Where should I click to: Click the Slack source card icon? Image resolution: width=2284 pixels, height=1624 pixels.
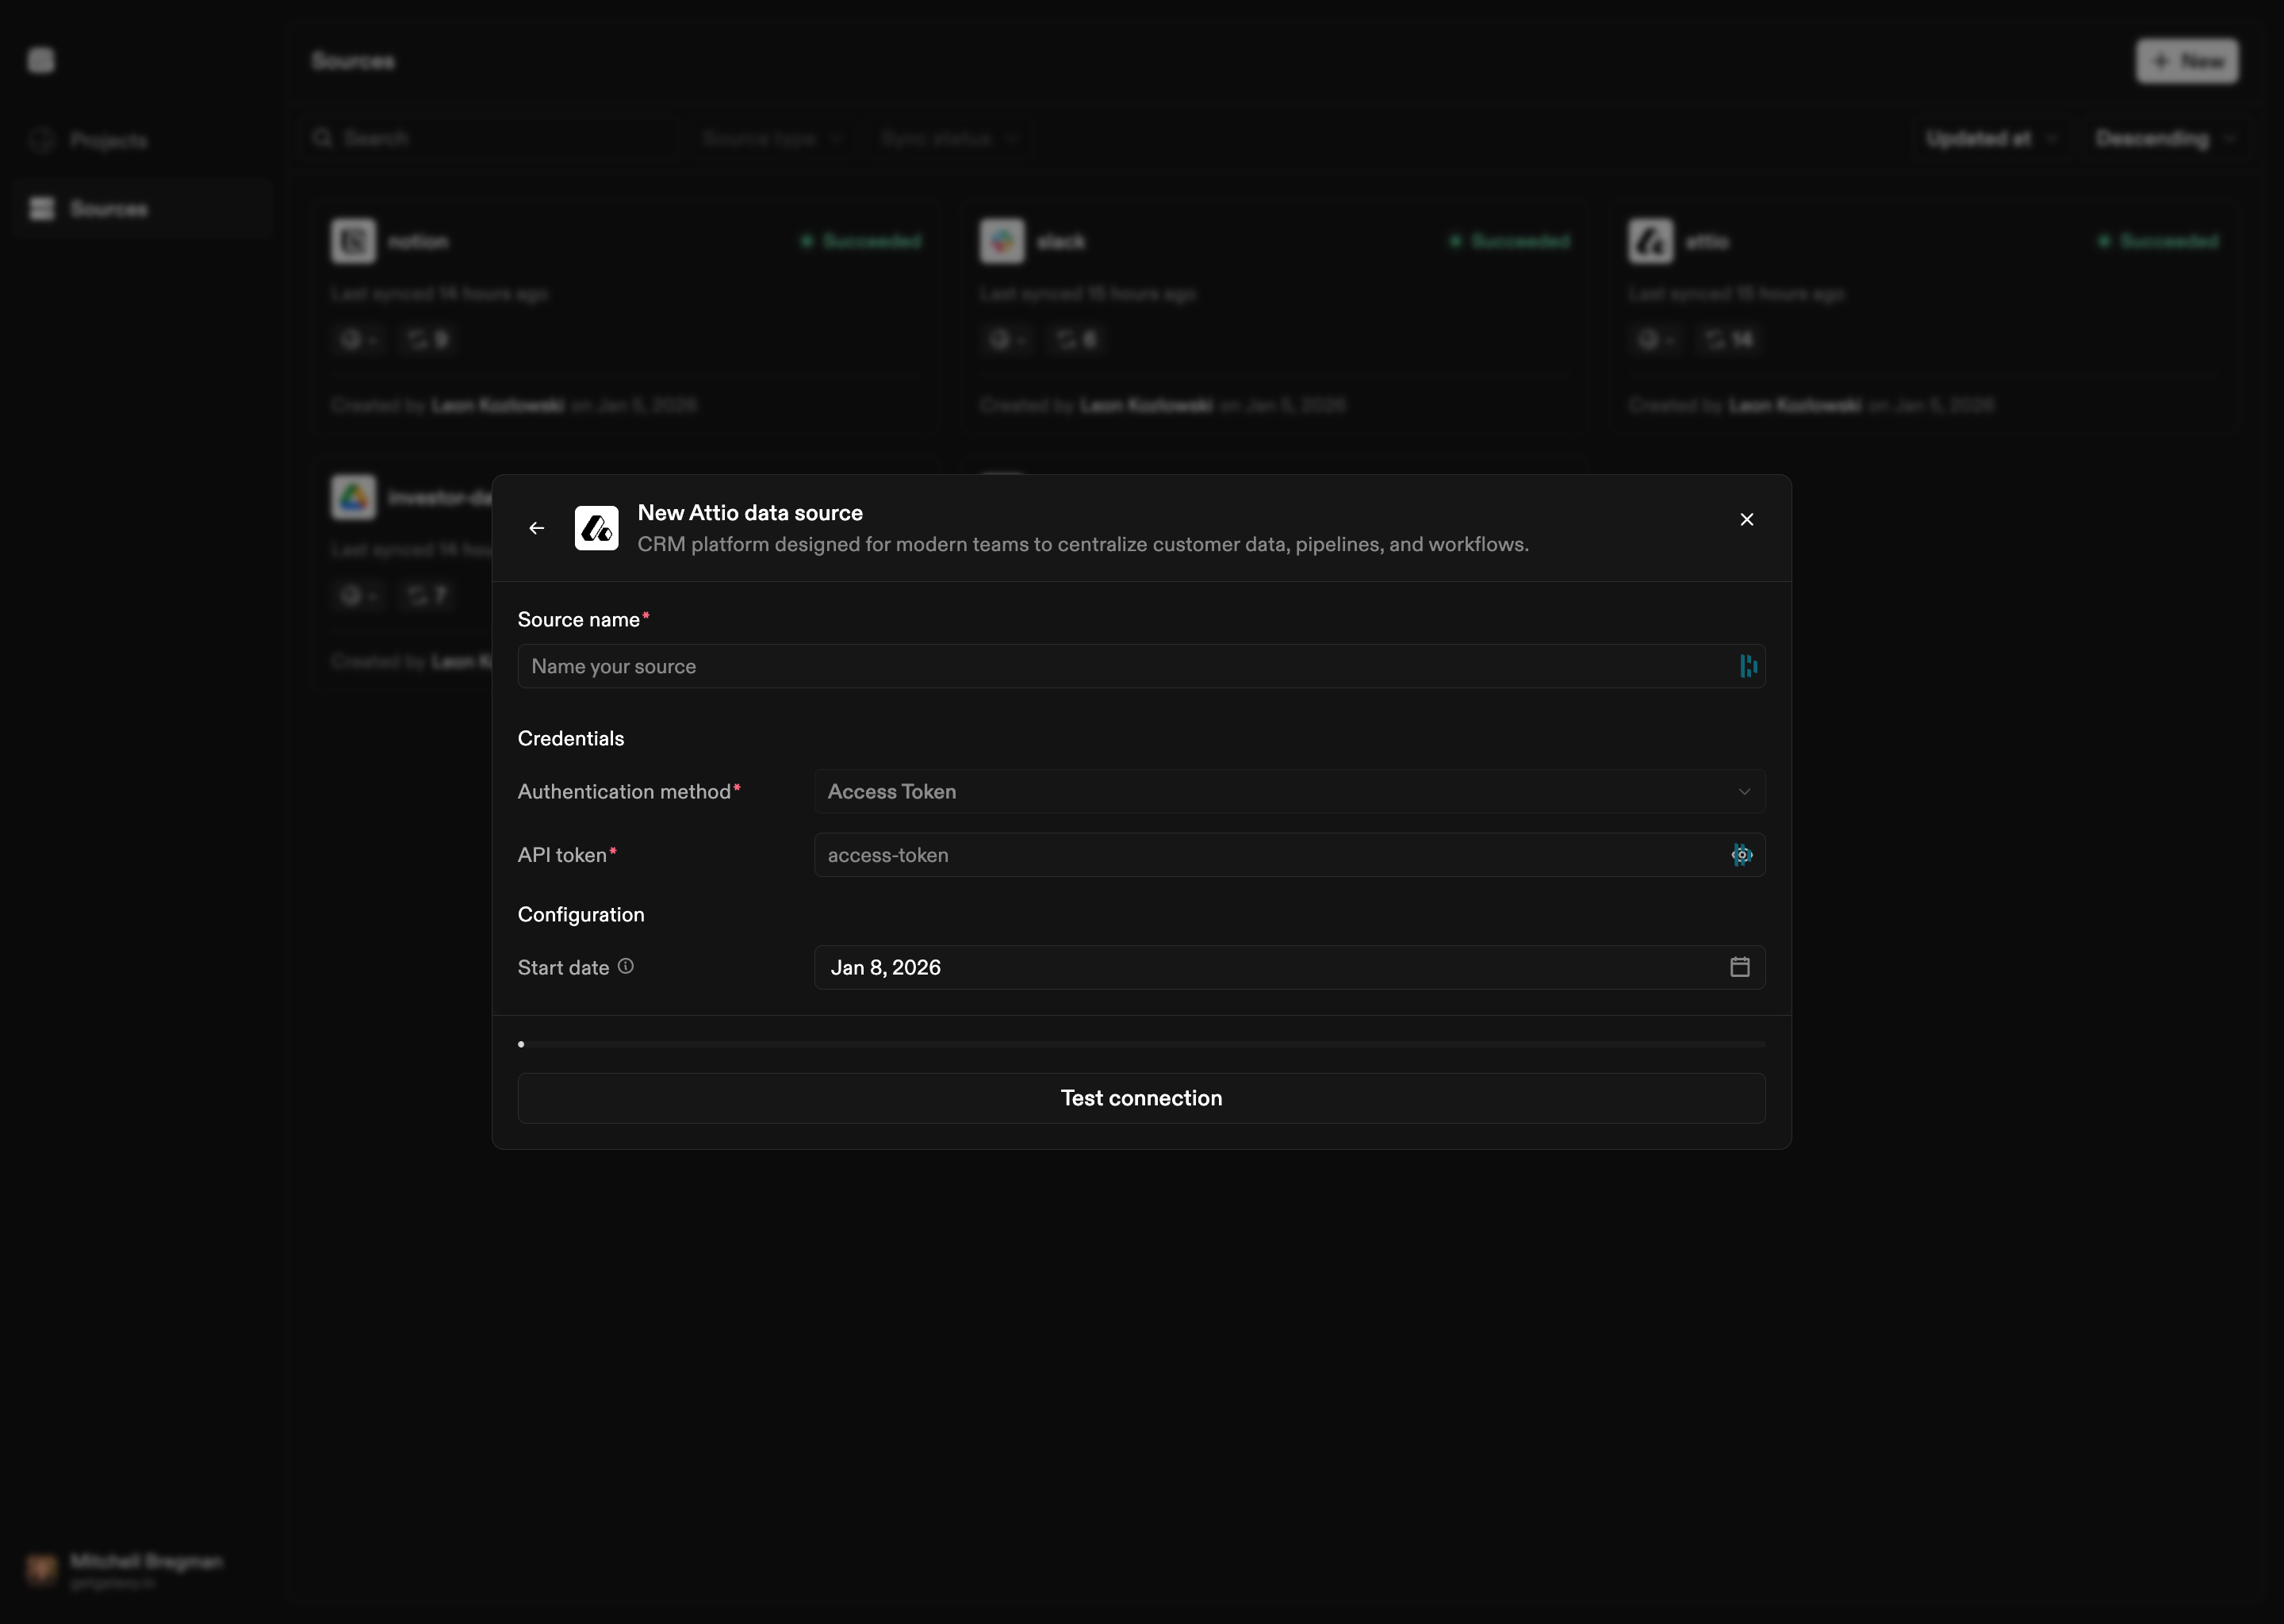(x=1002, y=241)
